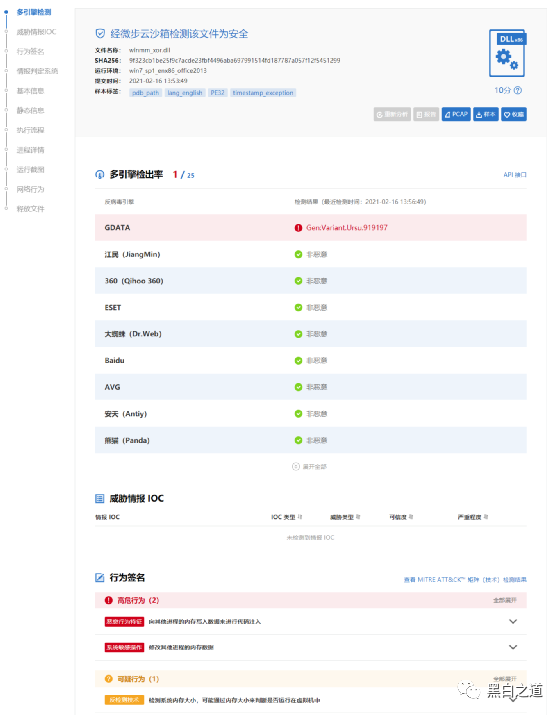560x715 pixels.
Task: Click green check icon in Dr.Web row
Action: click(x=298, y=334)
